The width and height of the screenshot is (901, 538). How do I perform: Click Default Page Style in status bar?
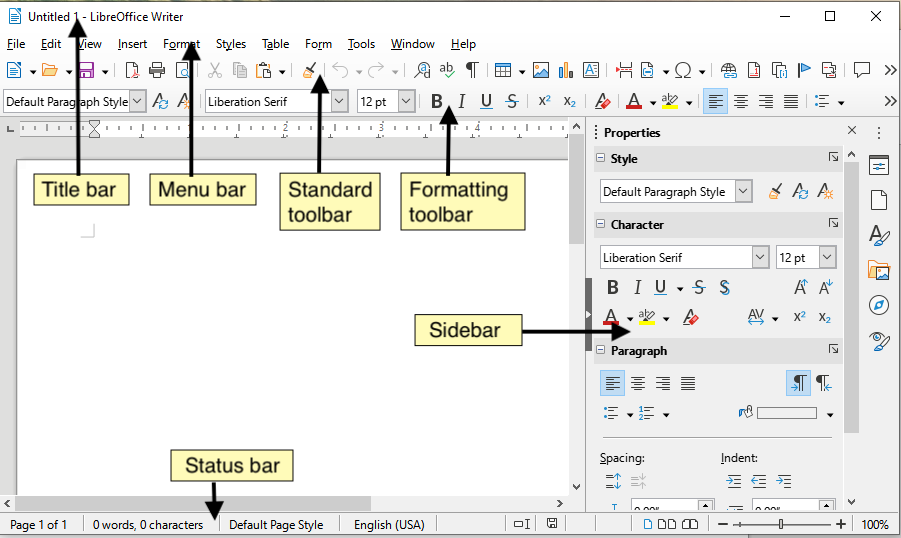276,525
